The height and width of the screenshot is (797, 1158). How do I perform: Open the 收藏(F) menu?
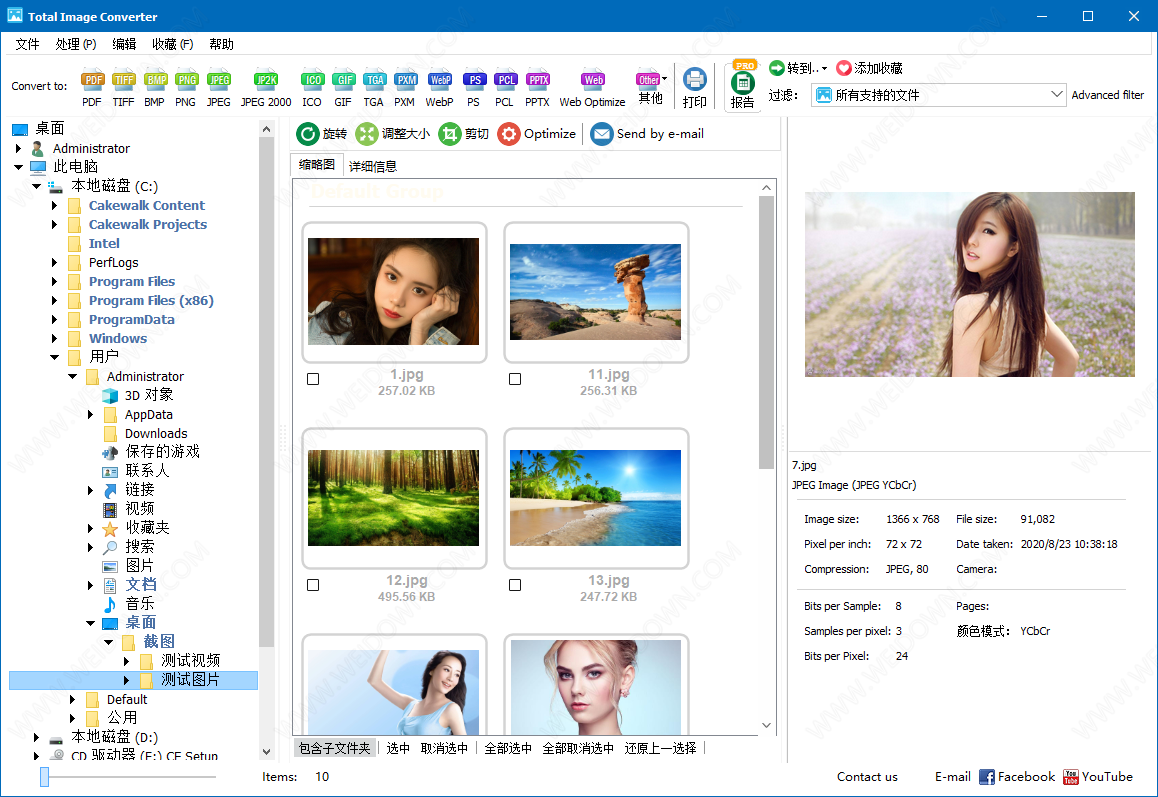point(173,44)
